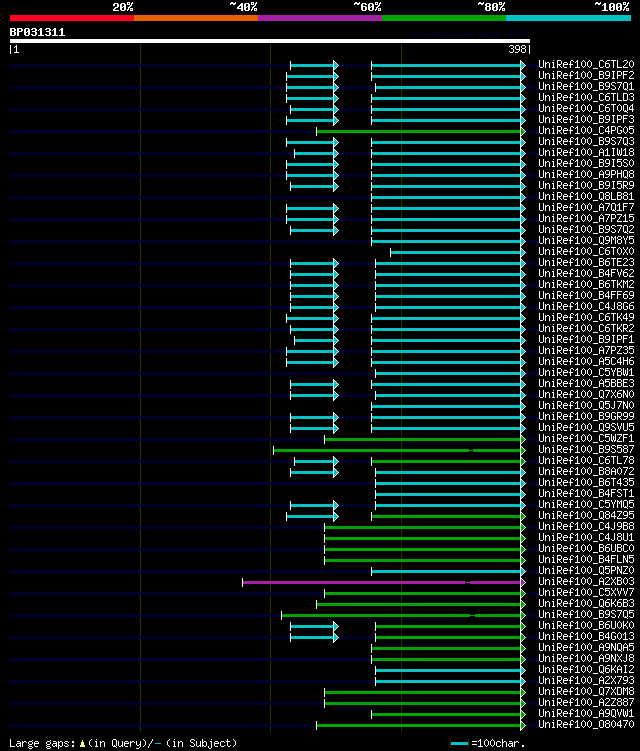Click the UniRef100_C4PG05 label
This screenshot has width=640, height=751.
pyautogui.click(x=586, y=130)
